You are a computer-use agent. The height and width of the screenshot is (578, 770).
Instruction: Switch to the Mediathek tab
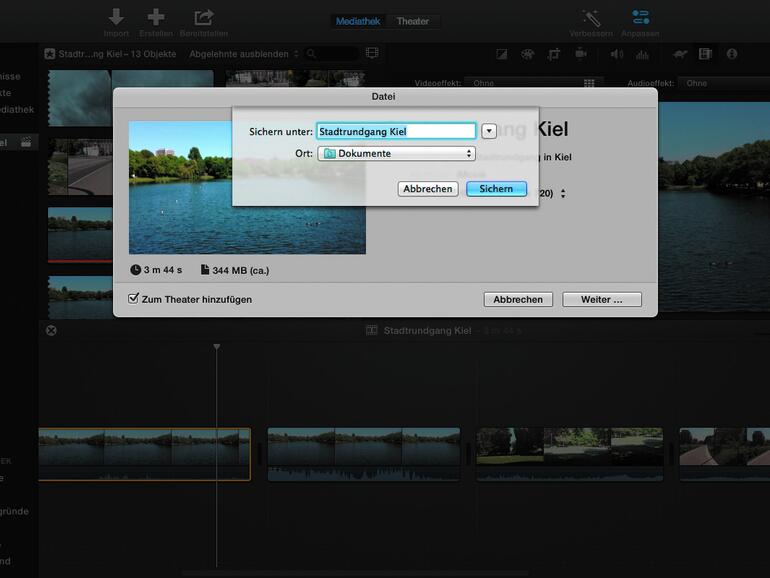point(358,21)
